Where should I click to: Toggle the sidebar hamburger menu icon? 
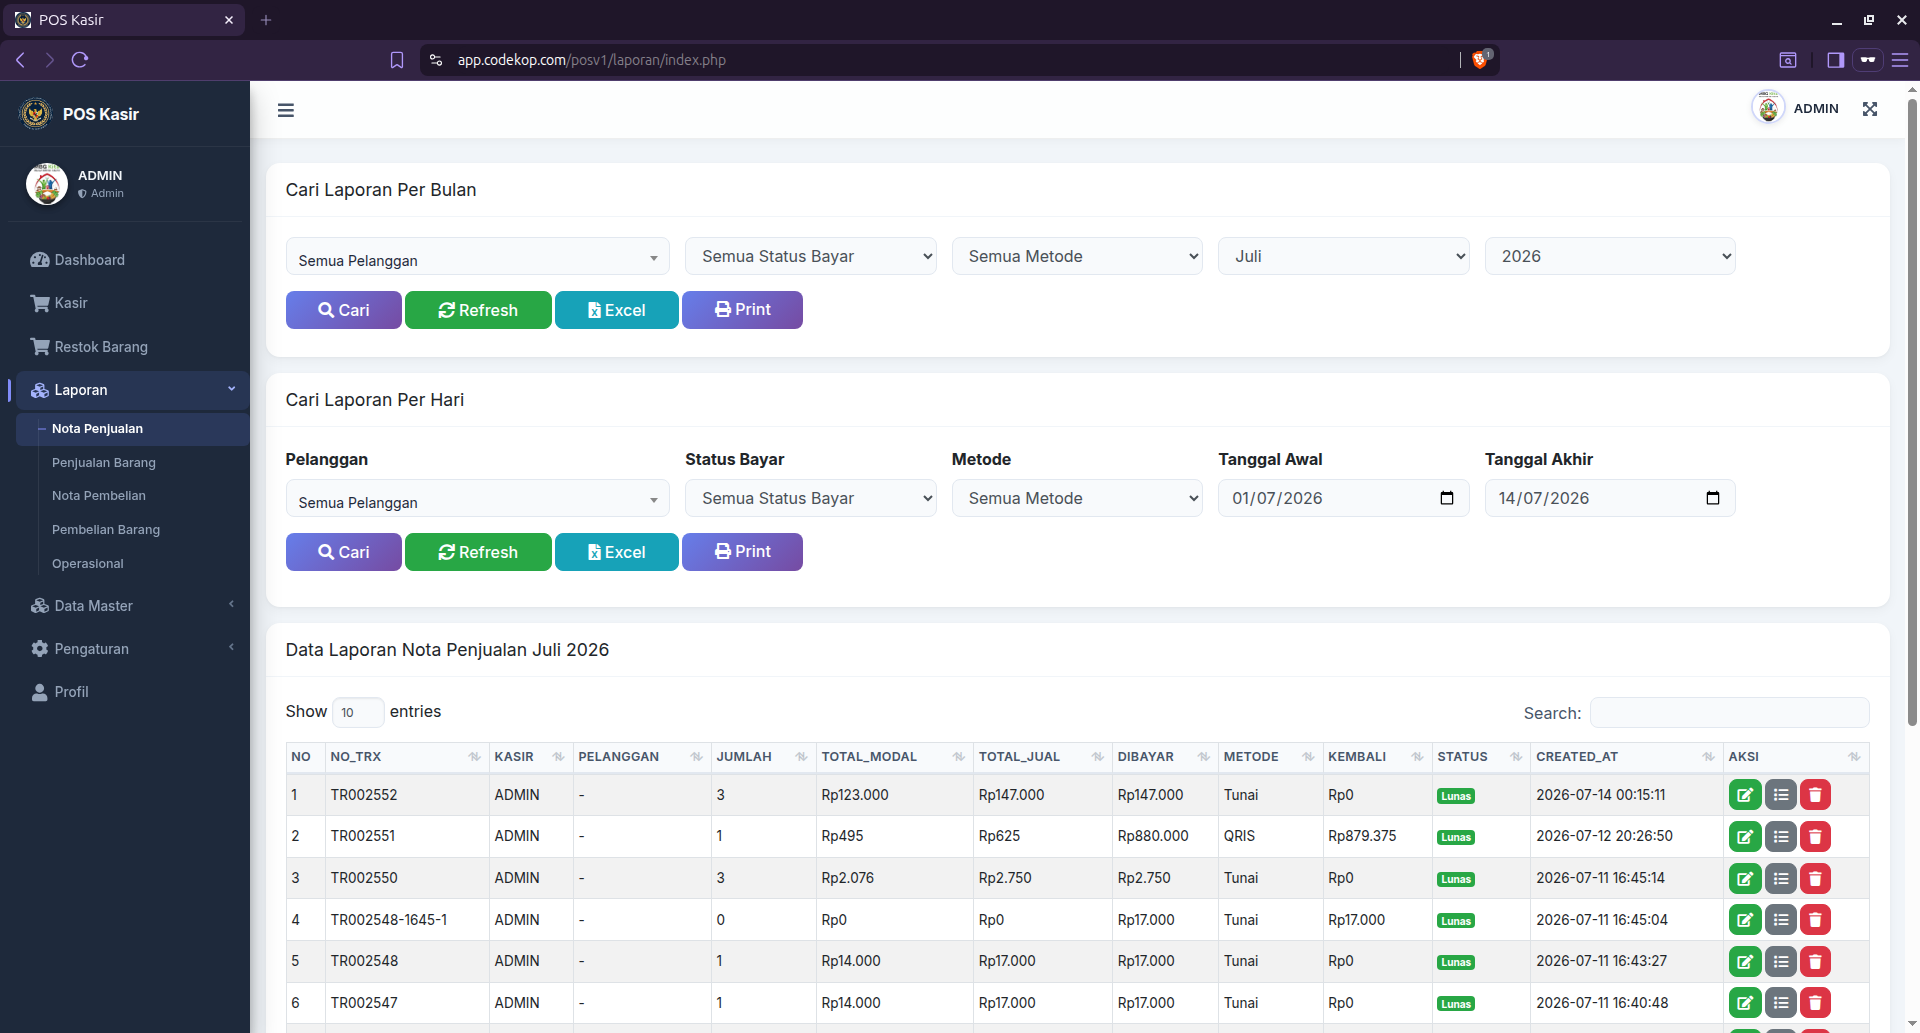[286, 110]
